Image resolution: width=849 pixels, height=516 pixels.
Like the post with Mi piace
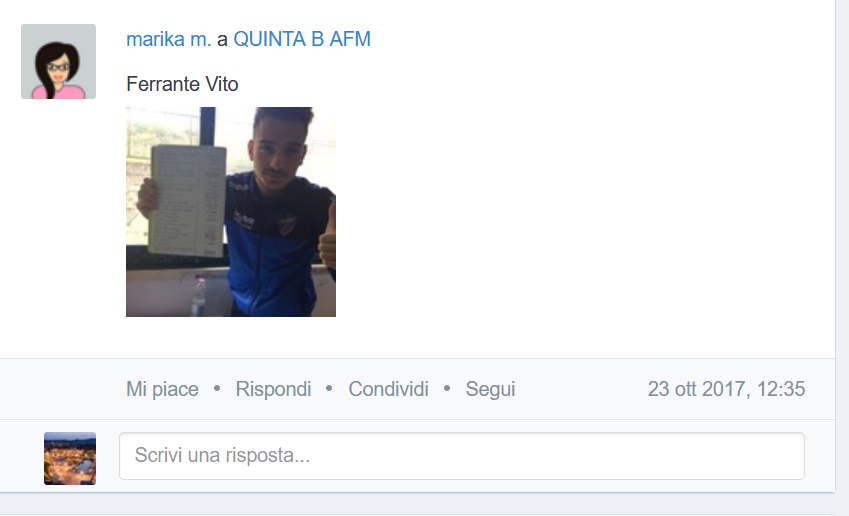[x=162, y=389]
